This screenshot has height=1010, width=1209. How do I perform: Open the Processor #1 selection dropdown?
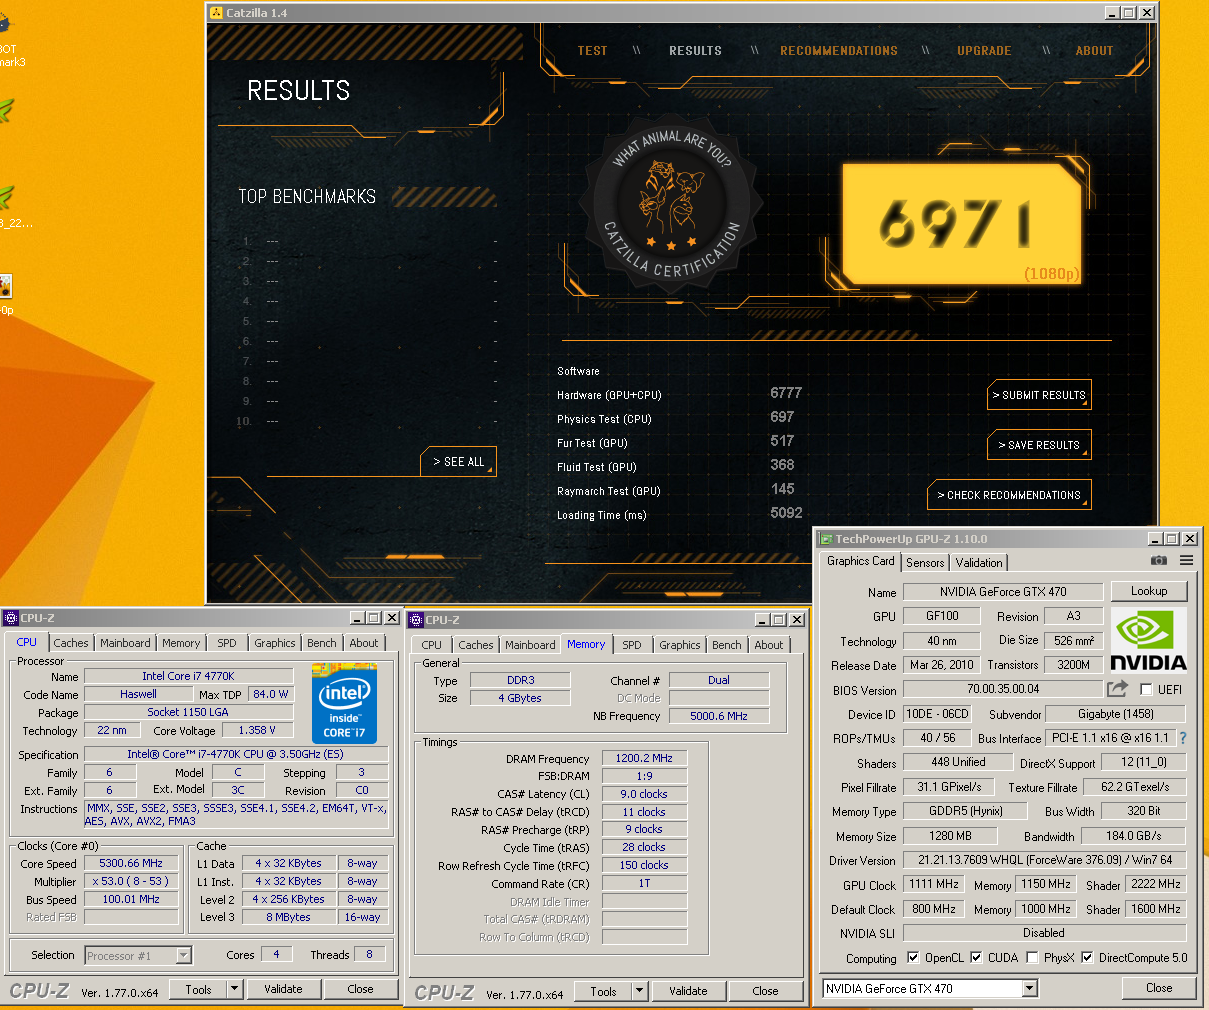[x=184, y=955]
